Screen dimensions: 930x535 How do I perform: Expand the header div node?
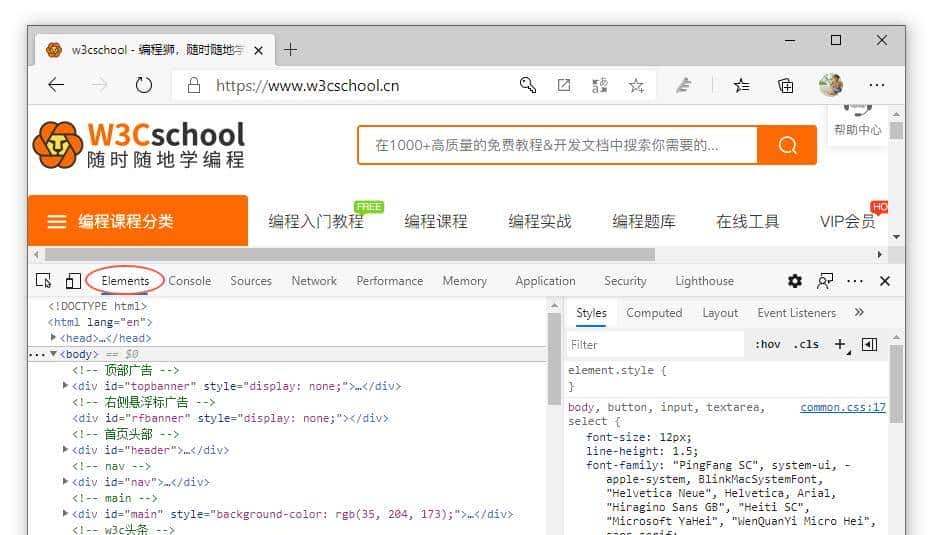[65, 450]
